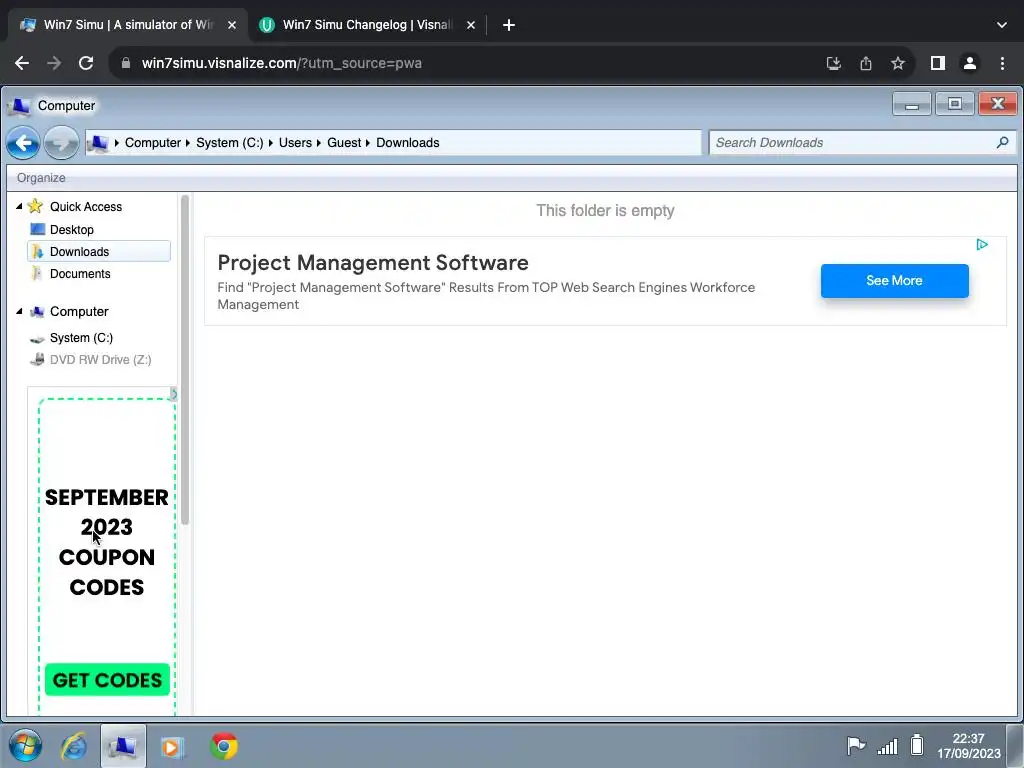This screenshot has width=1024, height=768.
Task: Switch to the Win7 Simu Changelog tab
Action: point(368,25)
